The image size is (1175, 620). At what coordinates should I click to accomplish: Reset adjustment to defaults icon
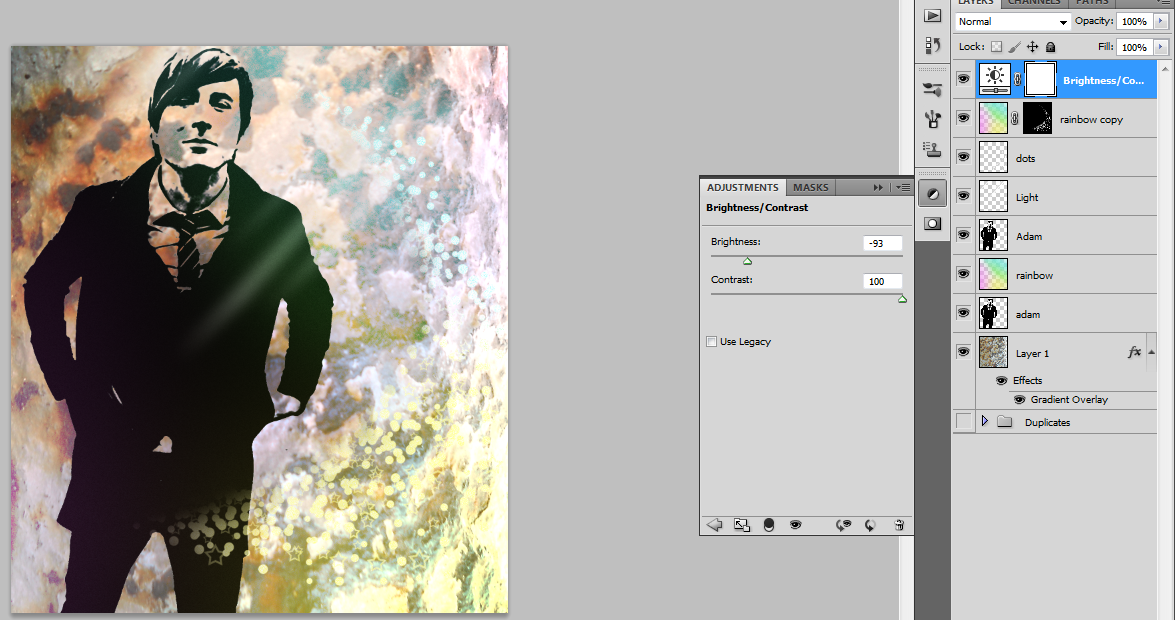point(870,525)
